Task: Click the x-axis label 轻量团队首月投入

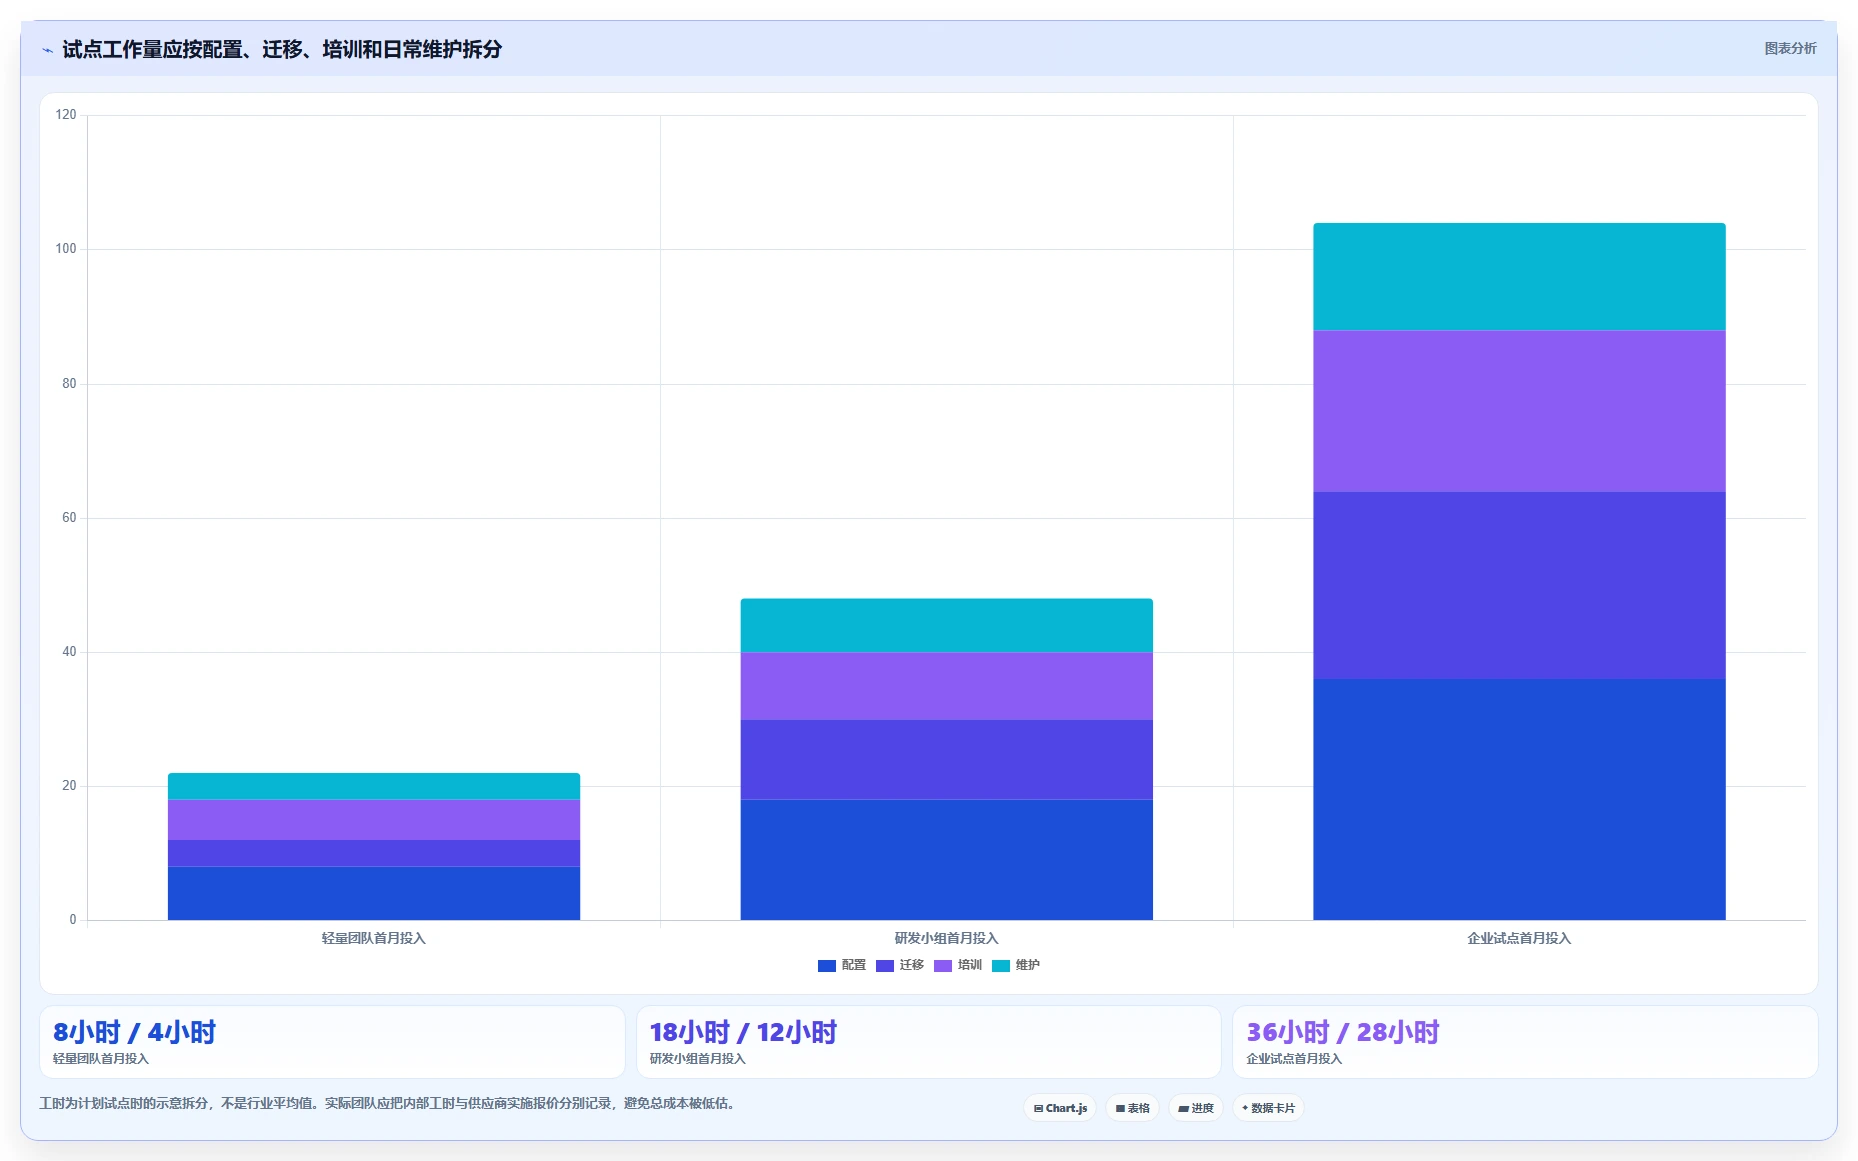Action: [x=374, y=938]
